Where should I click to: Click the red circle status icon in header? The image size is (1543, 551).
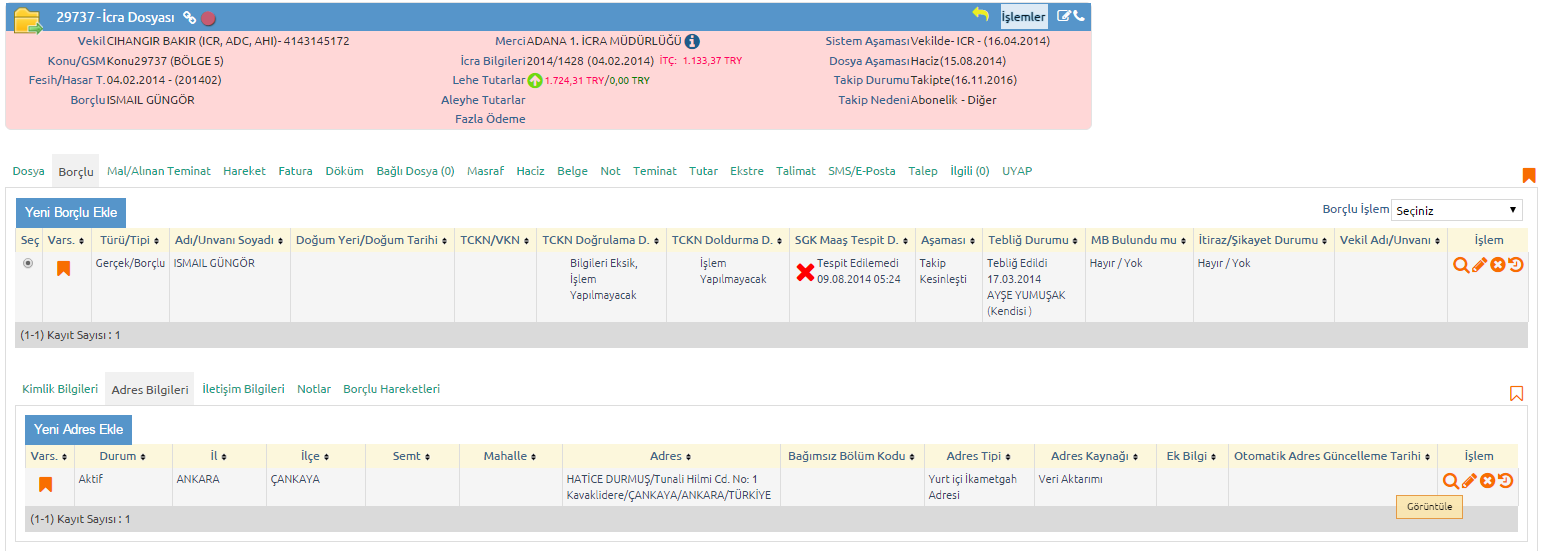[x=208, y=18]
